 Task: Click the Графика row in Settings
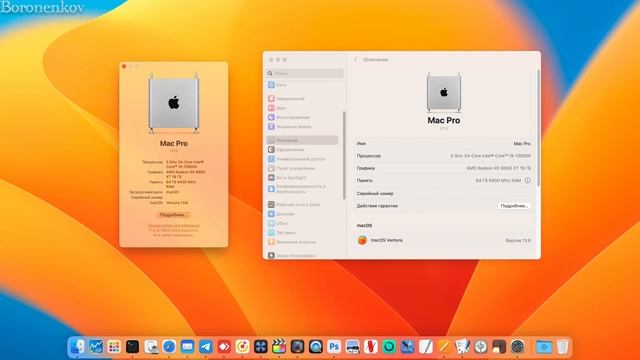click(x=444, y=168)
